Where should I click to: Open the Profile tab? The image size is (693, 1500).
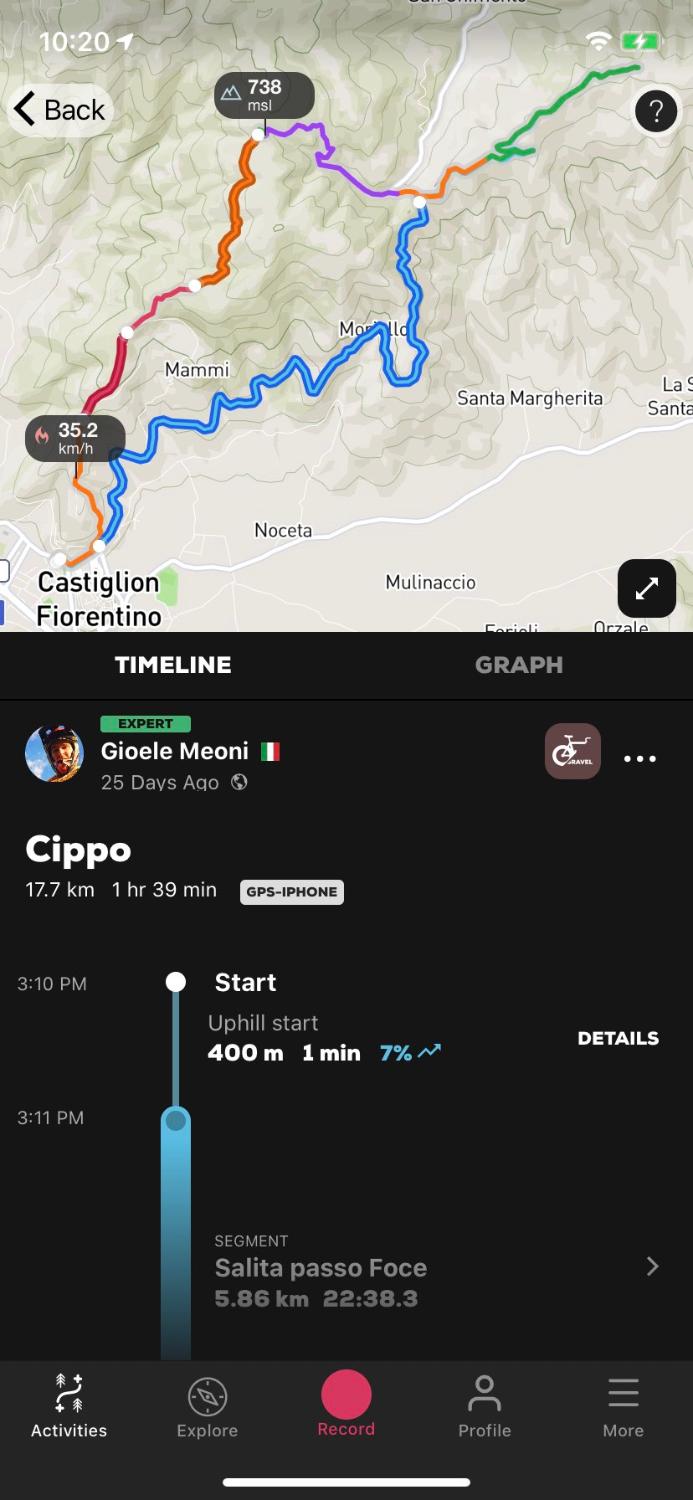(484, 1406)
